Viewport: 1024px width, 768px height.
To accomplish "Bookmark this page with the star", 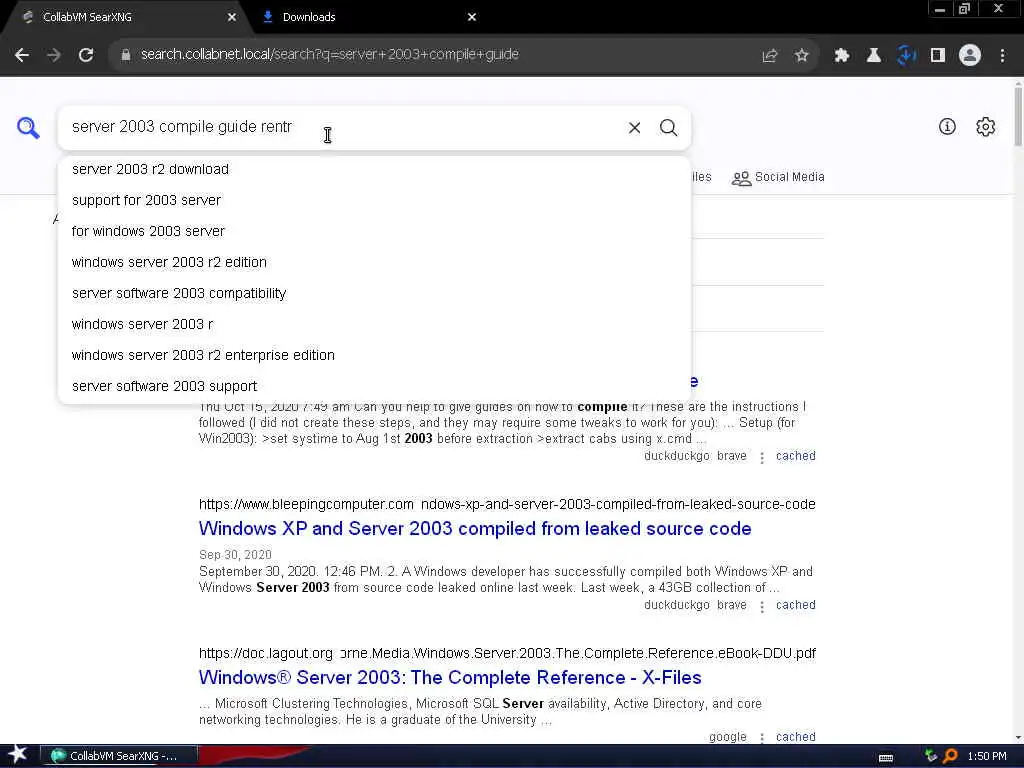I will 802,55.
